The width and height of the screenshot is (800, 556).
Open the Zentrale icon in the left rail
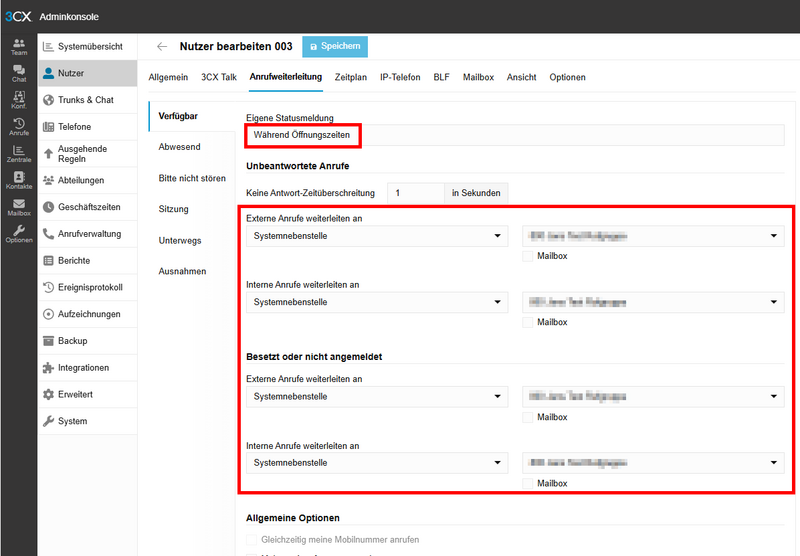19,154
